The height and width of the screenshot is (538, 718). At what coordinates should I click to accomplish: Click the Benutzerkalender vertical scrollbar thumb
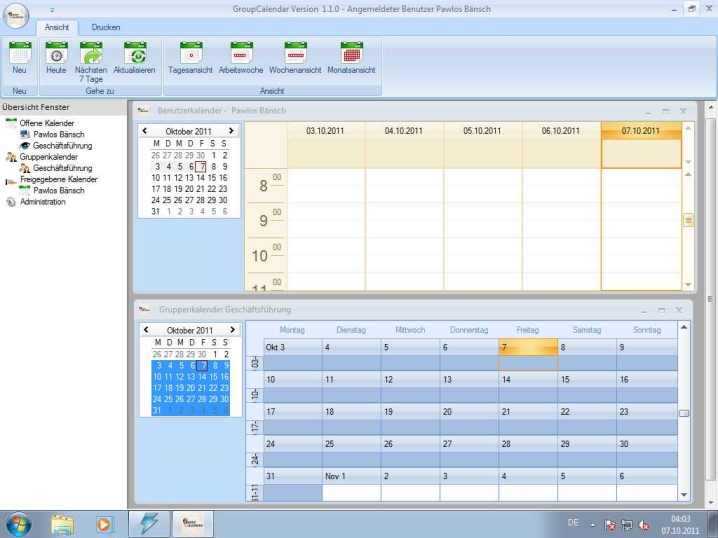point(688,220)
